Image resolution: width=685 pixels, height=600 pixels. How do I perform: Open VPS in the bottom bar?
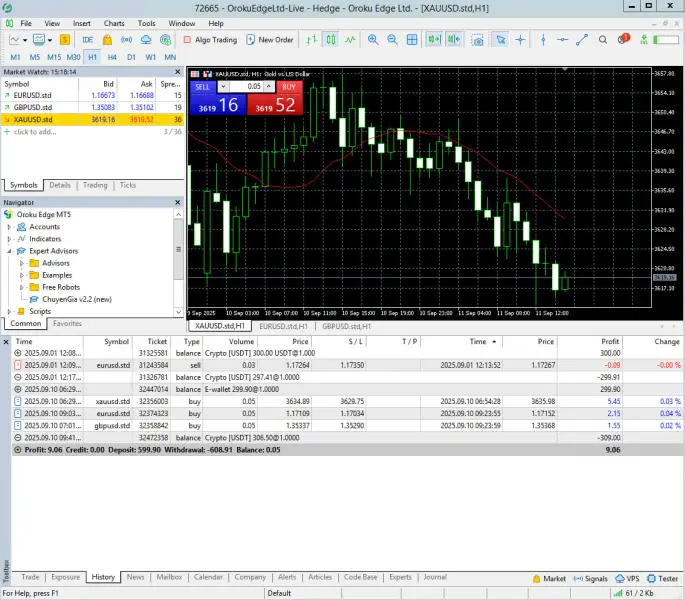click(x=628, y=578)
